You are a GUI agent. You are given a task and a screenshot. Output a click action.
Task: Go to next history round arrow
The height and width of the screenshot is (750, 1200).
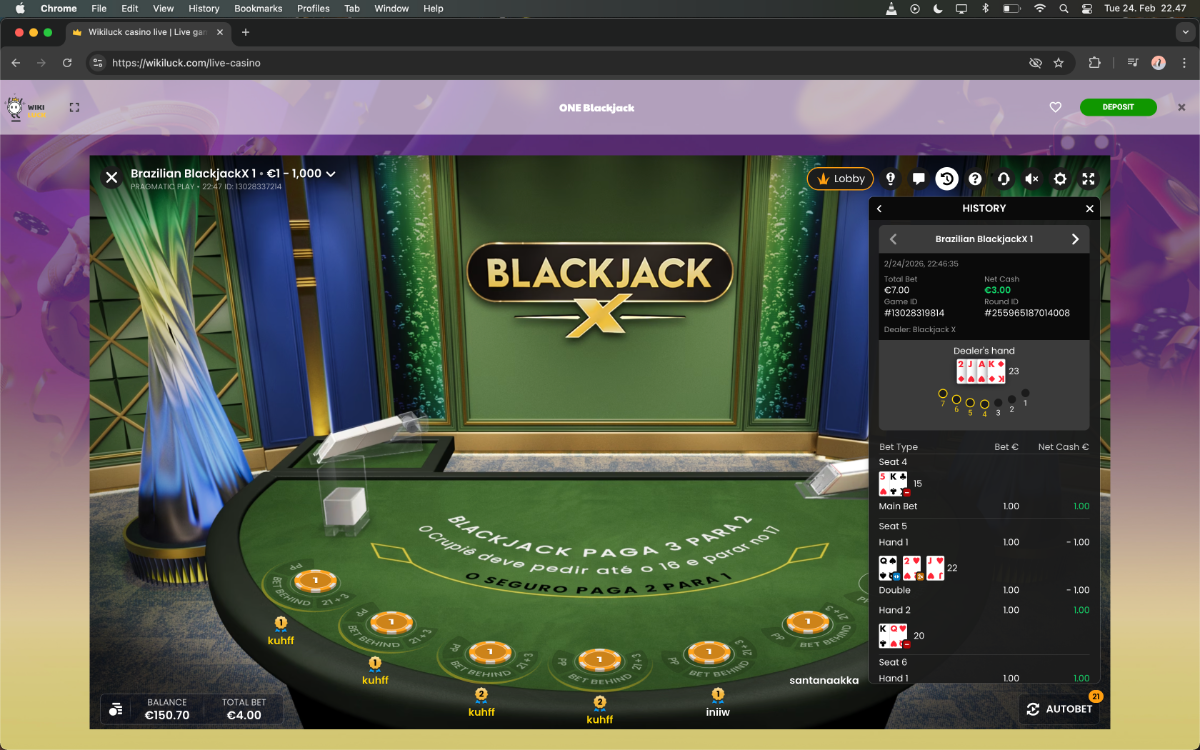1075,239
